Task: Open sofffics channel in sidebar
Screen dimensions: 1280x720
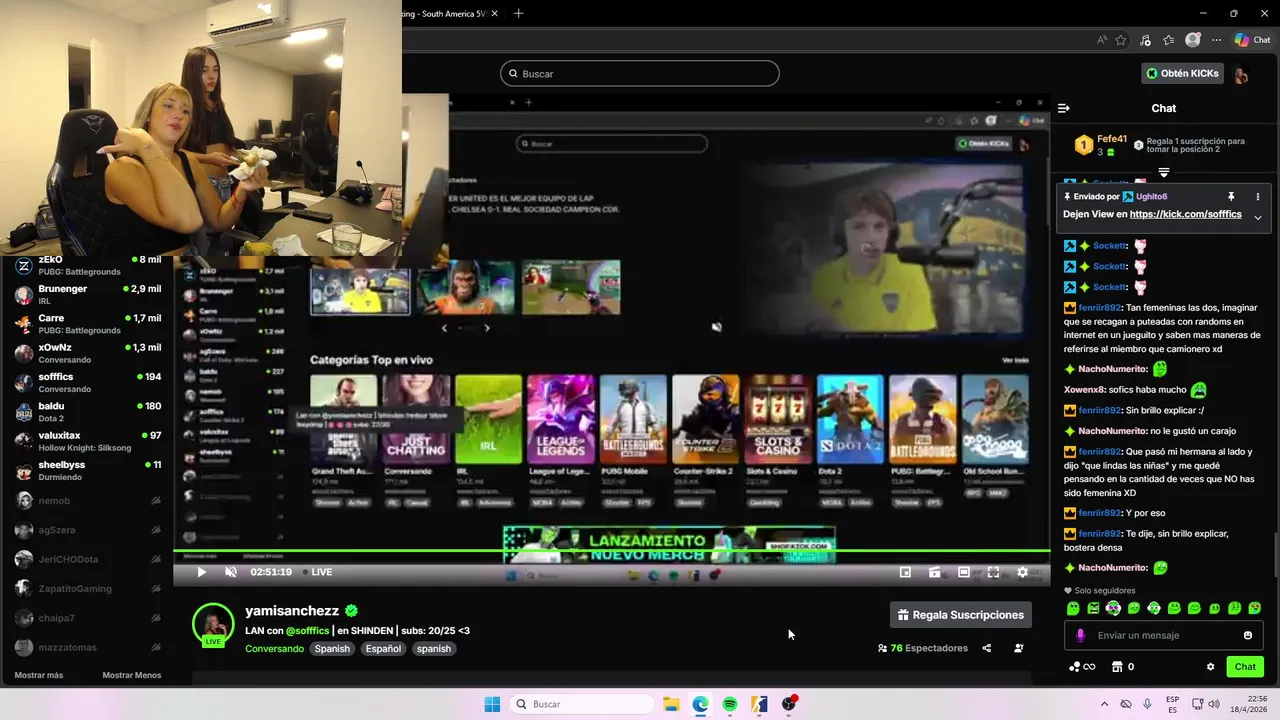Action: pyautogui.click(x=88, y=383)
